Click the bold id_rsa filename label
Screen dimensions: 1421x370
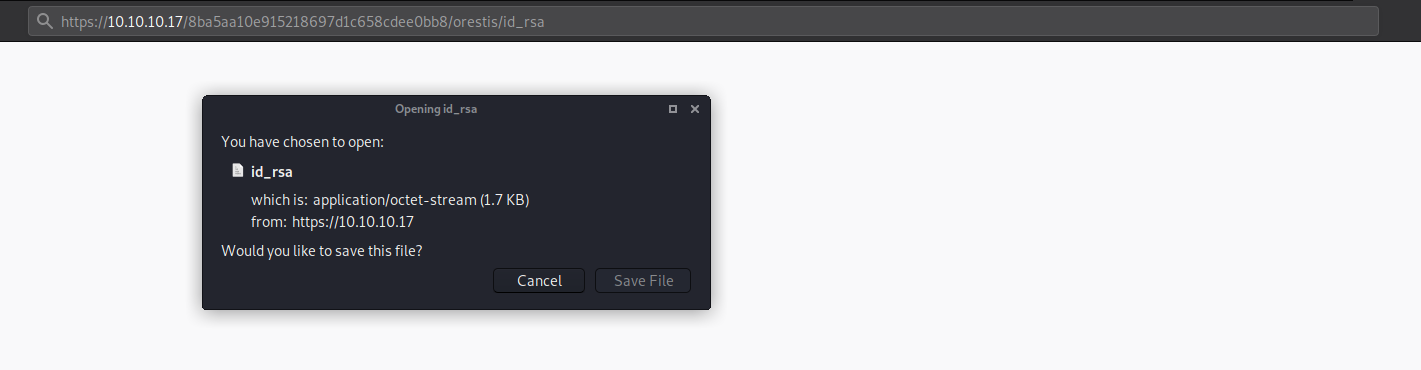point(272,172)
